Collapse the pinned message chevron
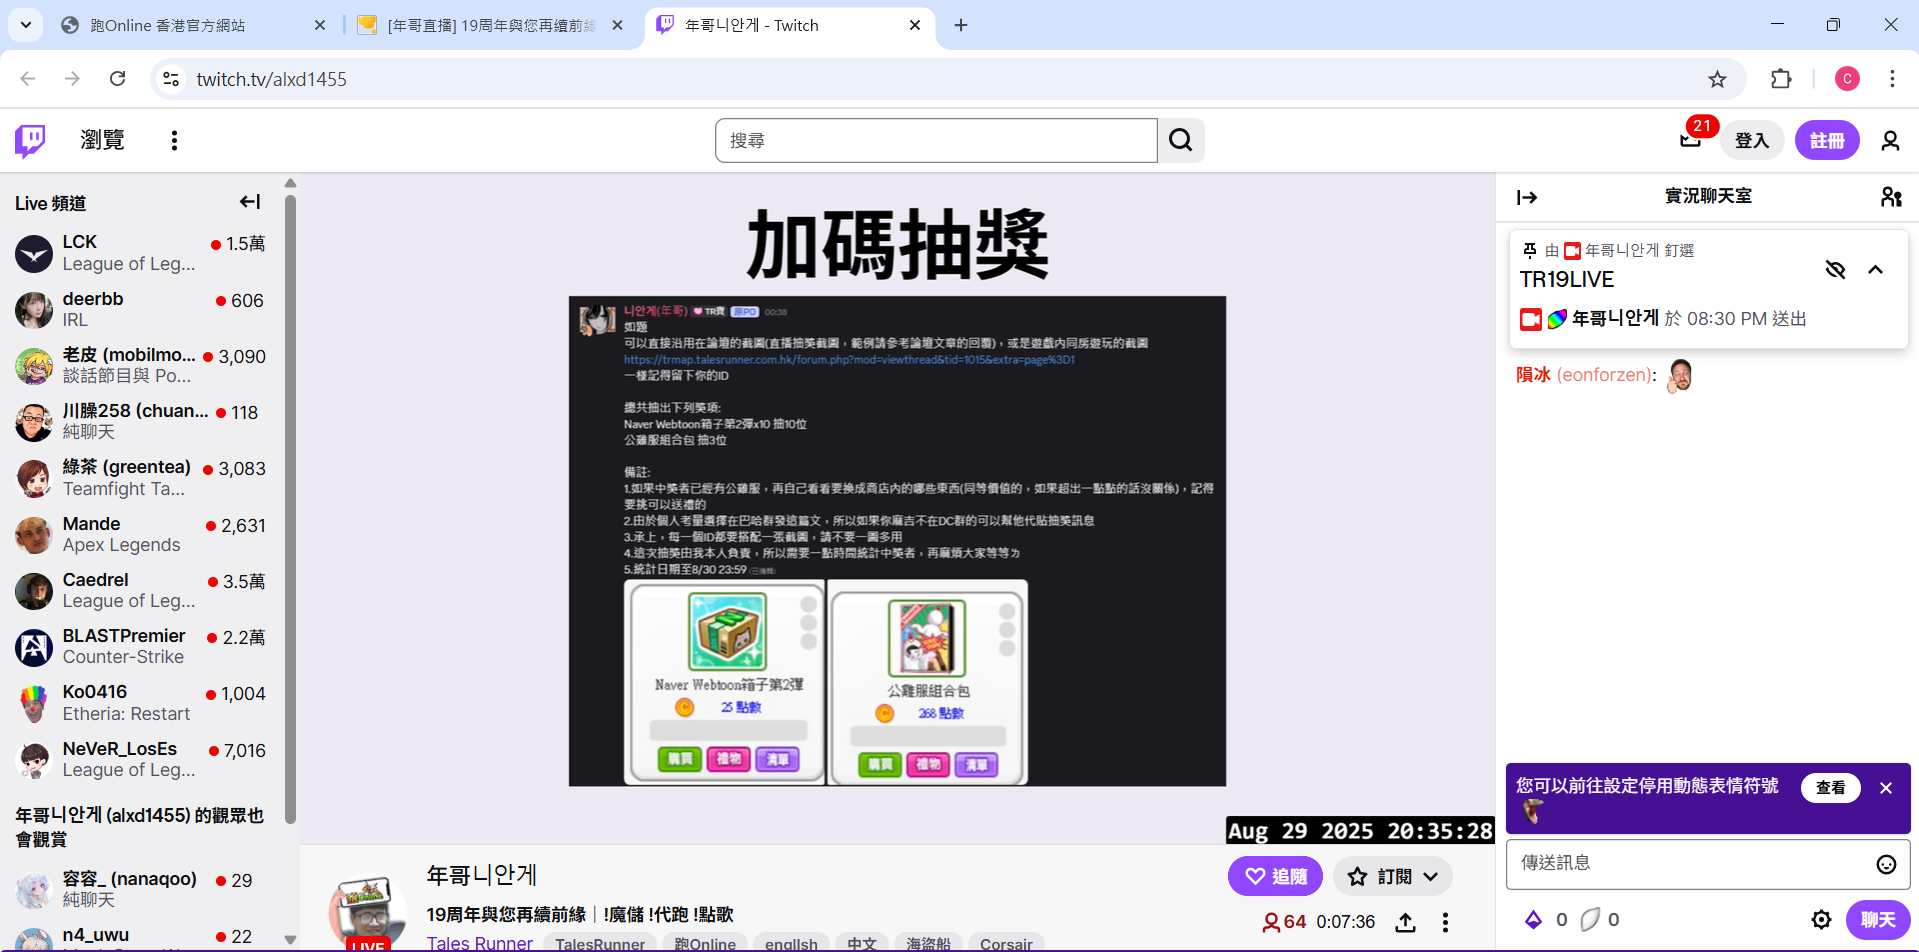Screen dimensions: 1919x952 pos(1876,269)
